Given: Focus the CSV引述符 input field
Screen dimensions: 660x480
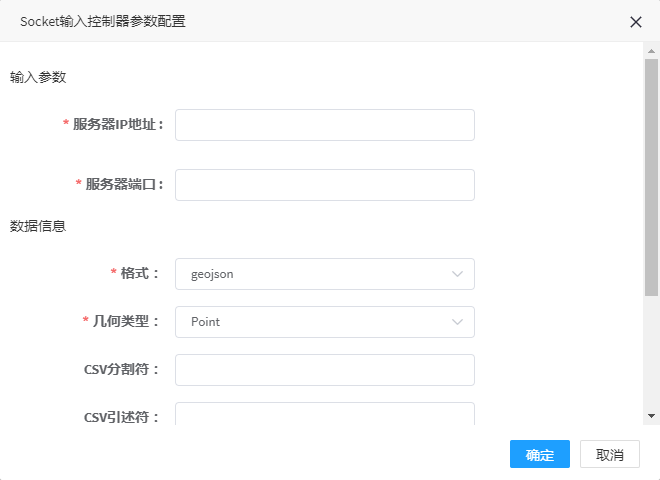Looking at the screenshot, I should [325, 414].
